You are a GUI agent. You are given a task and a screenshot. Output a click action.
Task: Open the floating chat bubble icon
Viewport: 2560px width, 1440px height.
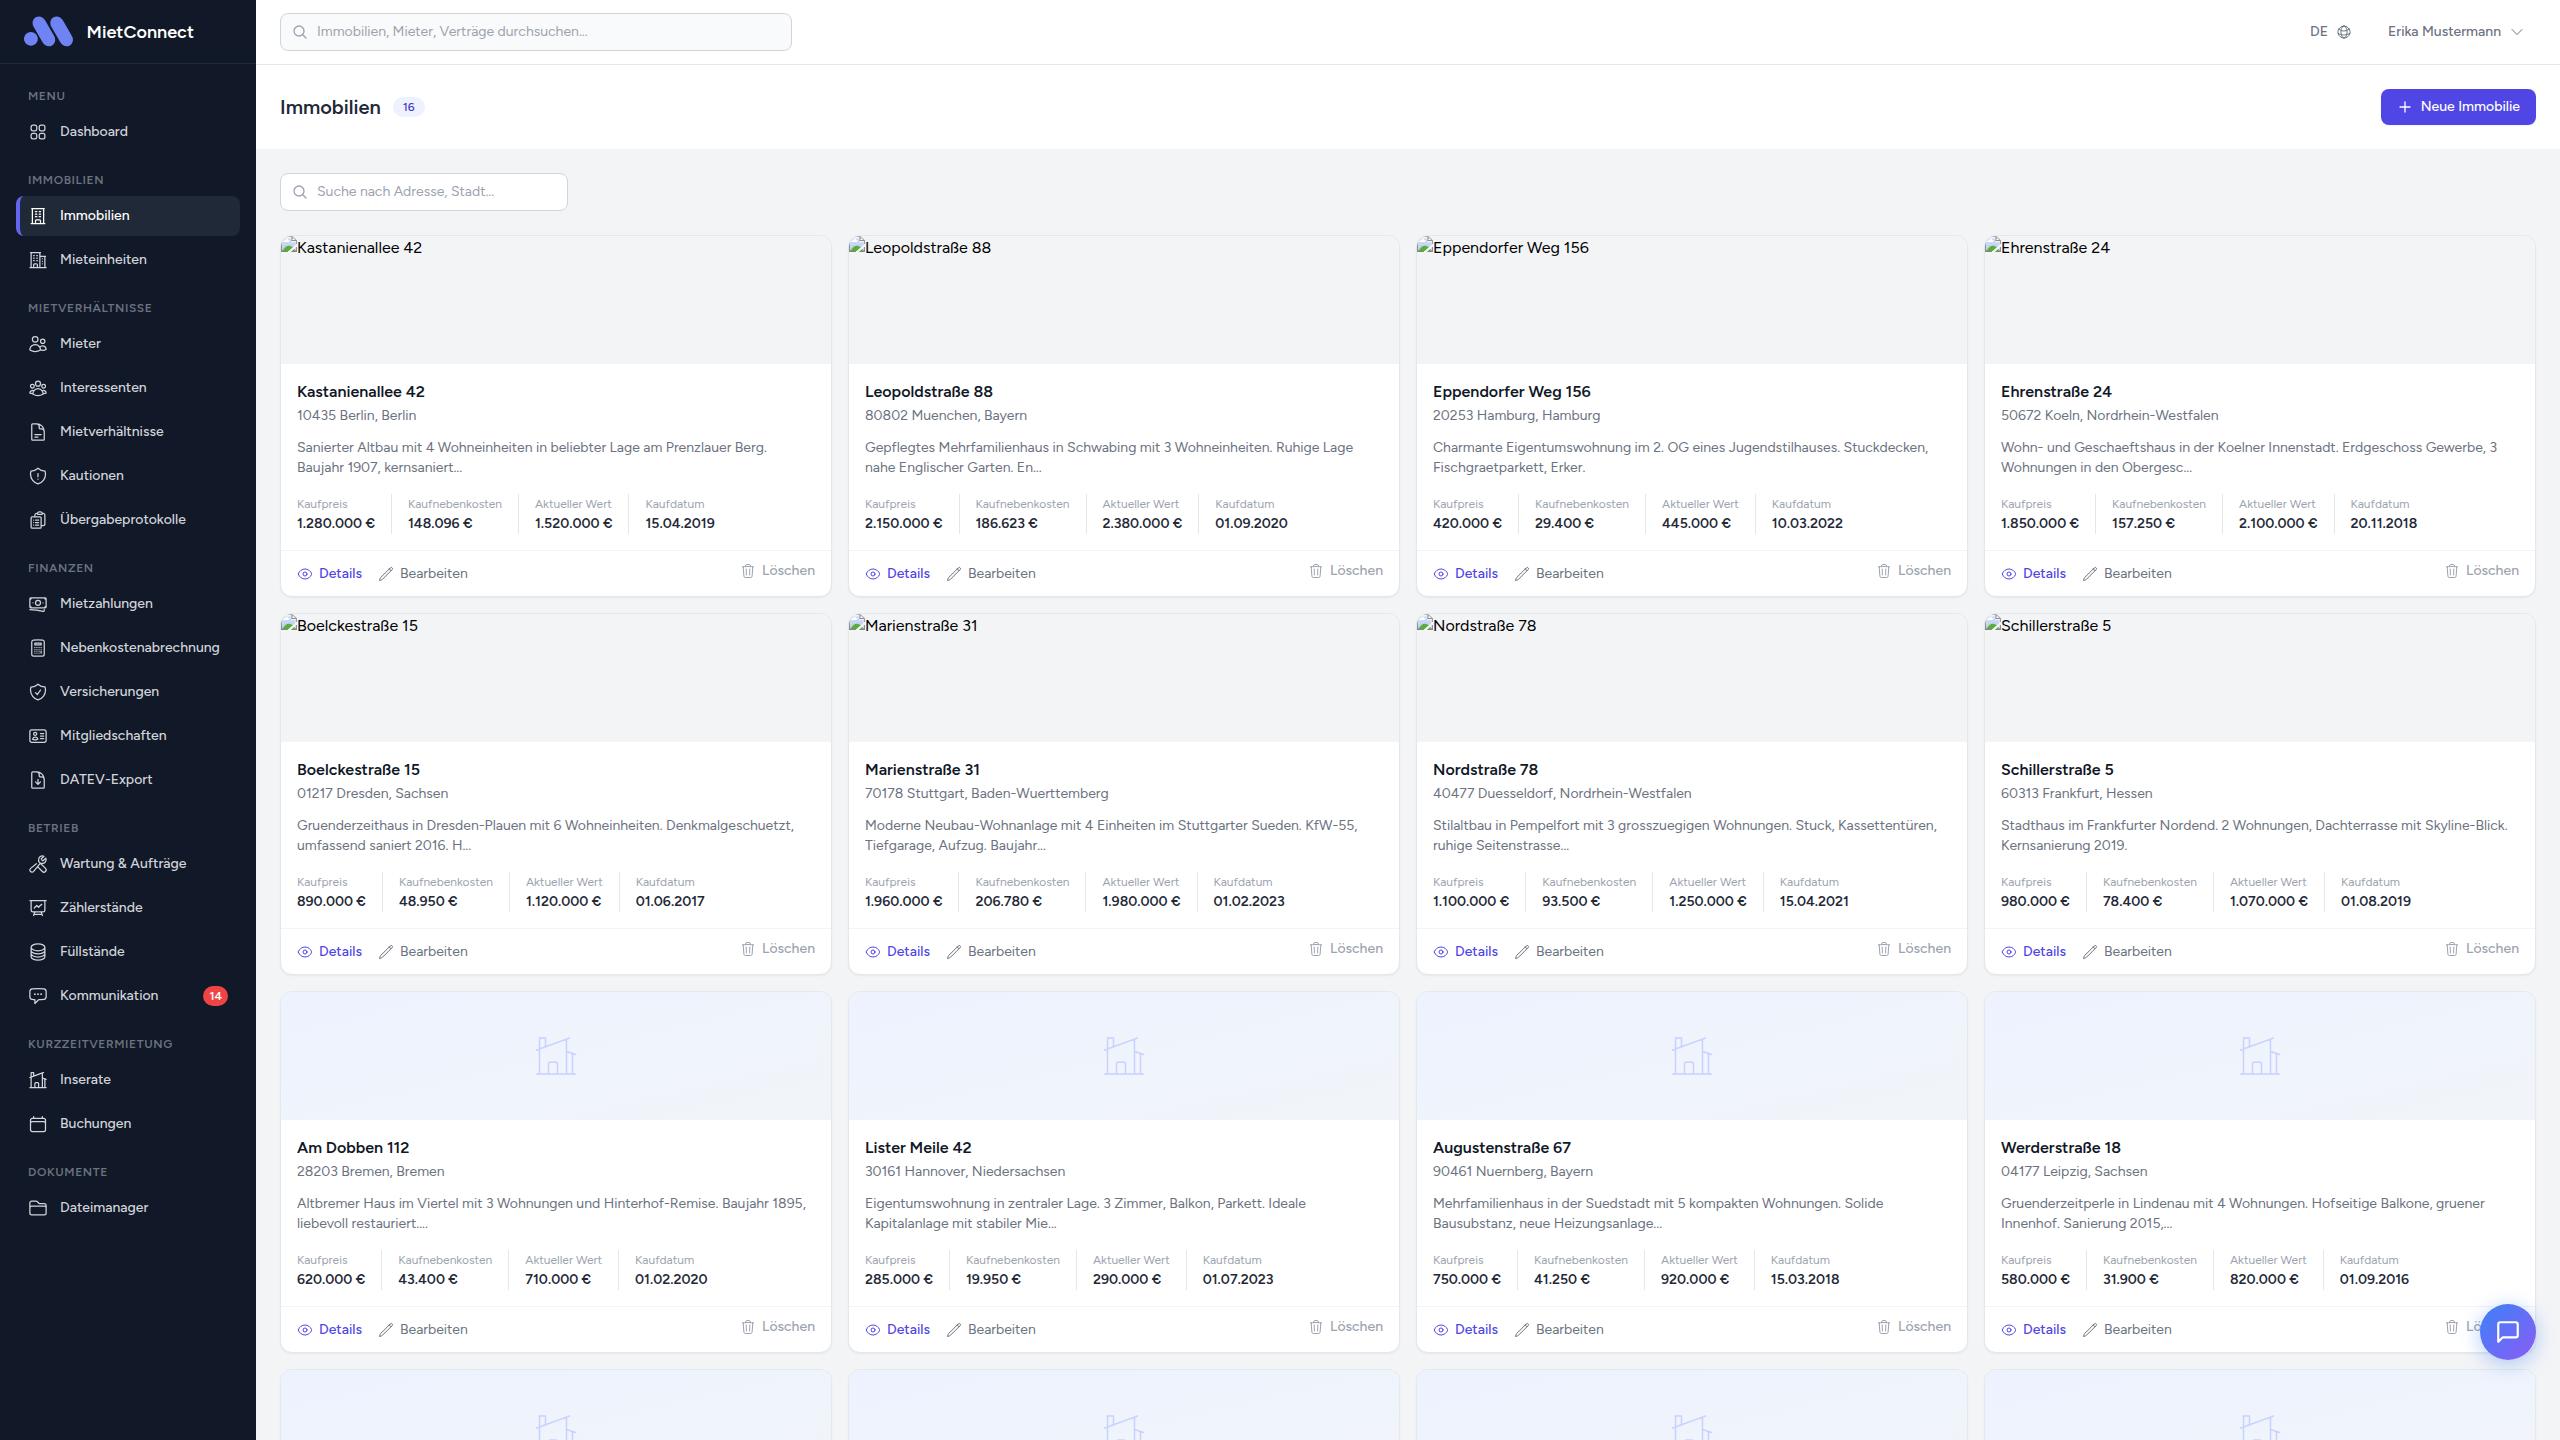[2507, 1331]
